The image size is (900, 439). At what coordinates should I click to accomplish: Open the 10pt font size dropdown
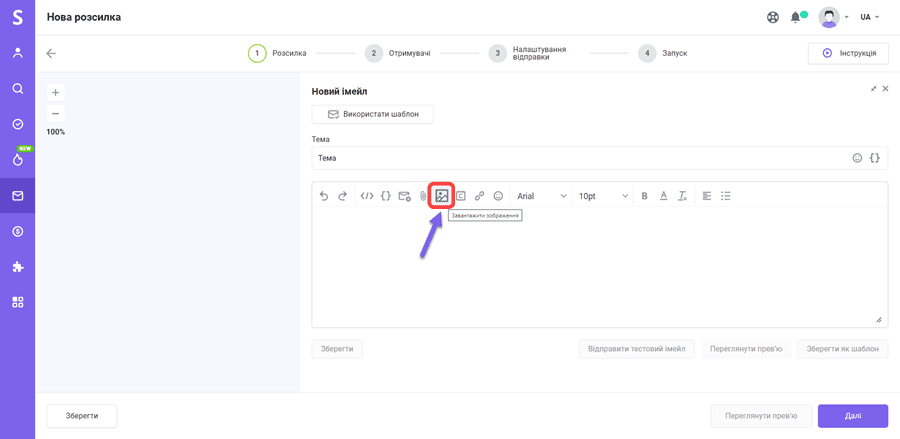coord(603,196)
